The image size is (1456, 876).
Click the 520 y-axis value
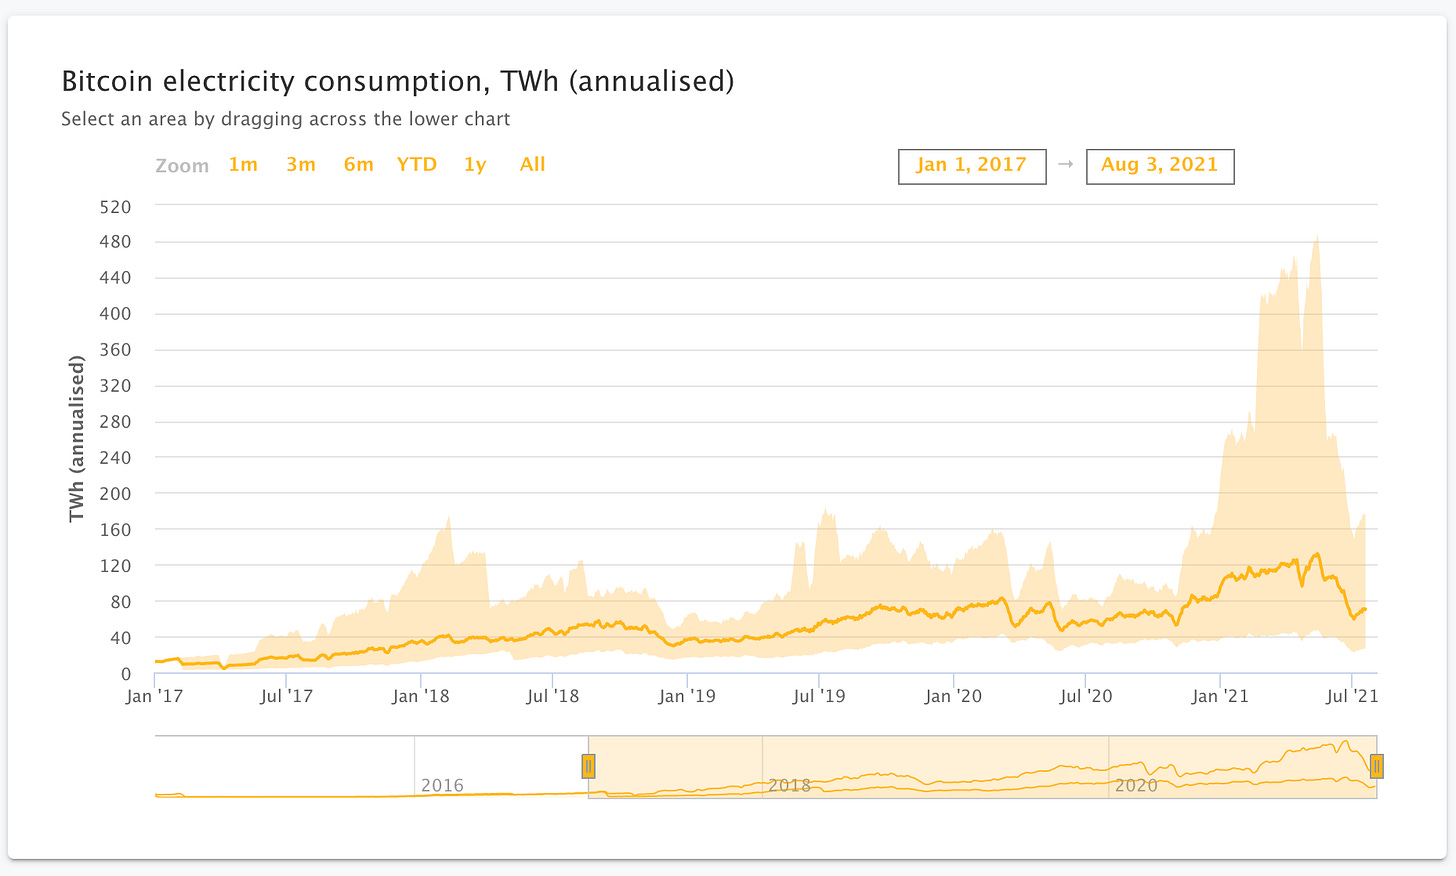[x=115, y=207]
